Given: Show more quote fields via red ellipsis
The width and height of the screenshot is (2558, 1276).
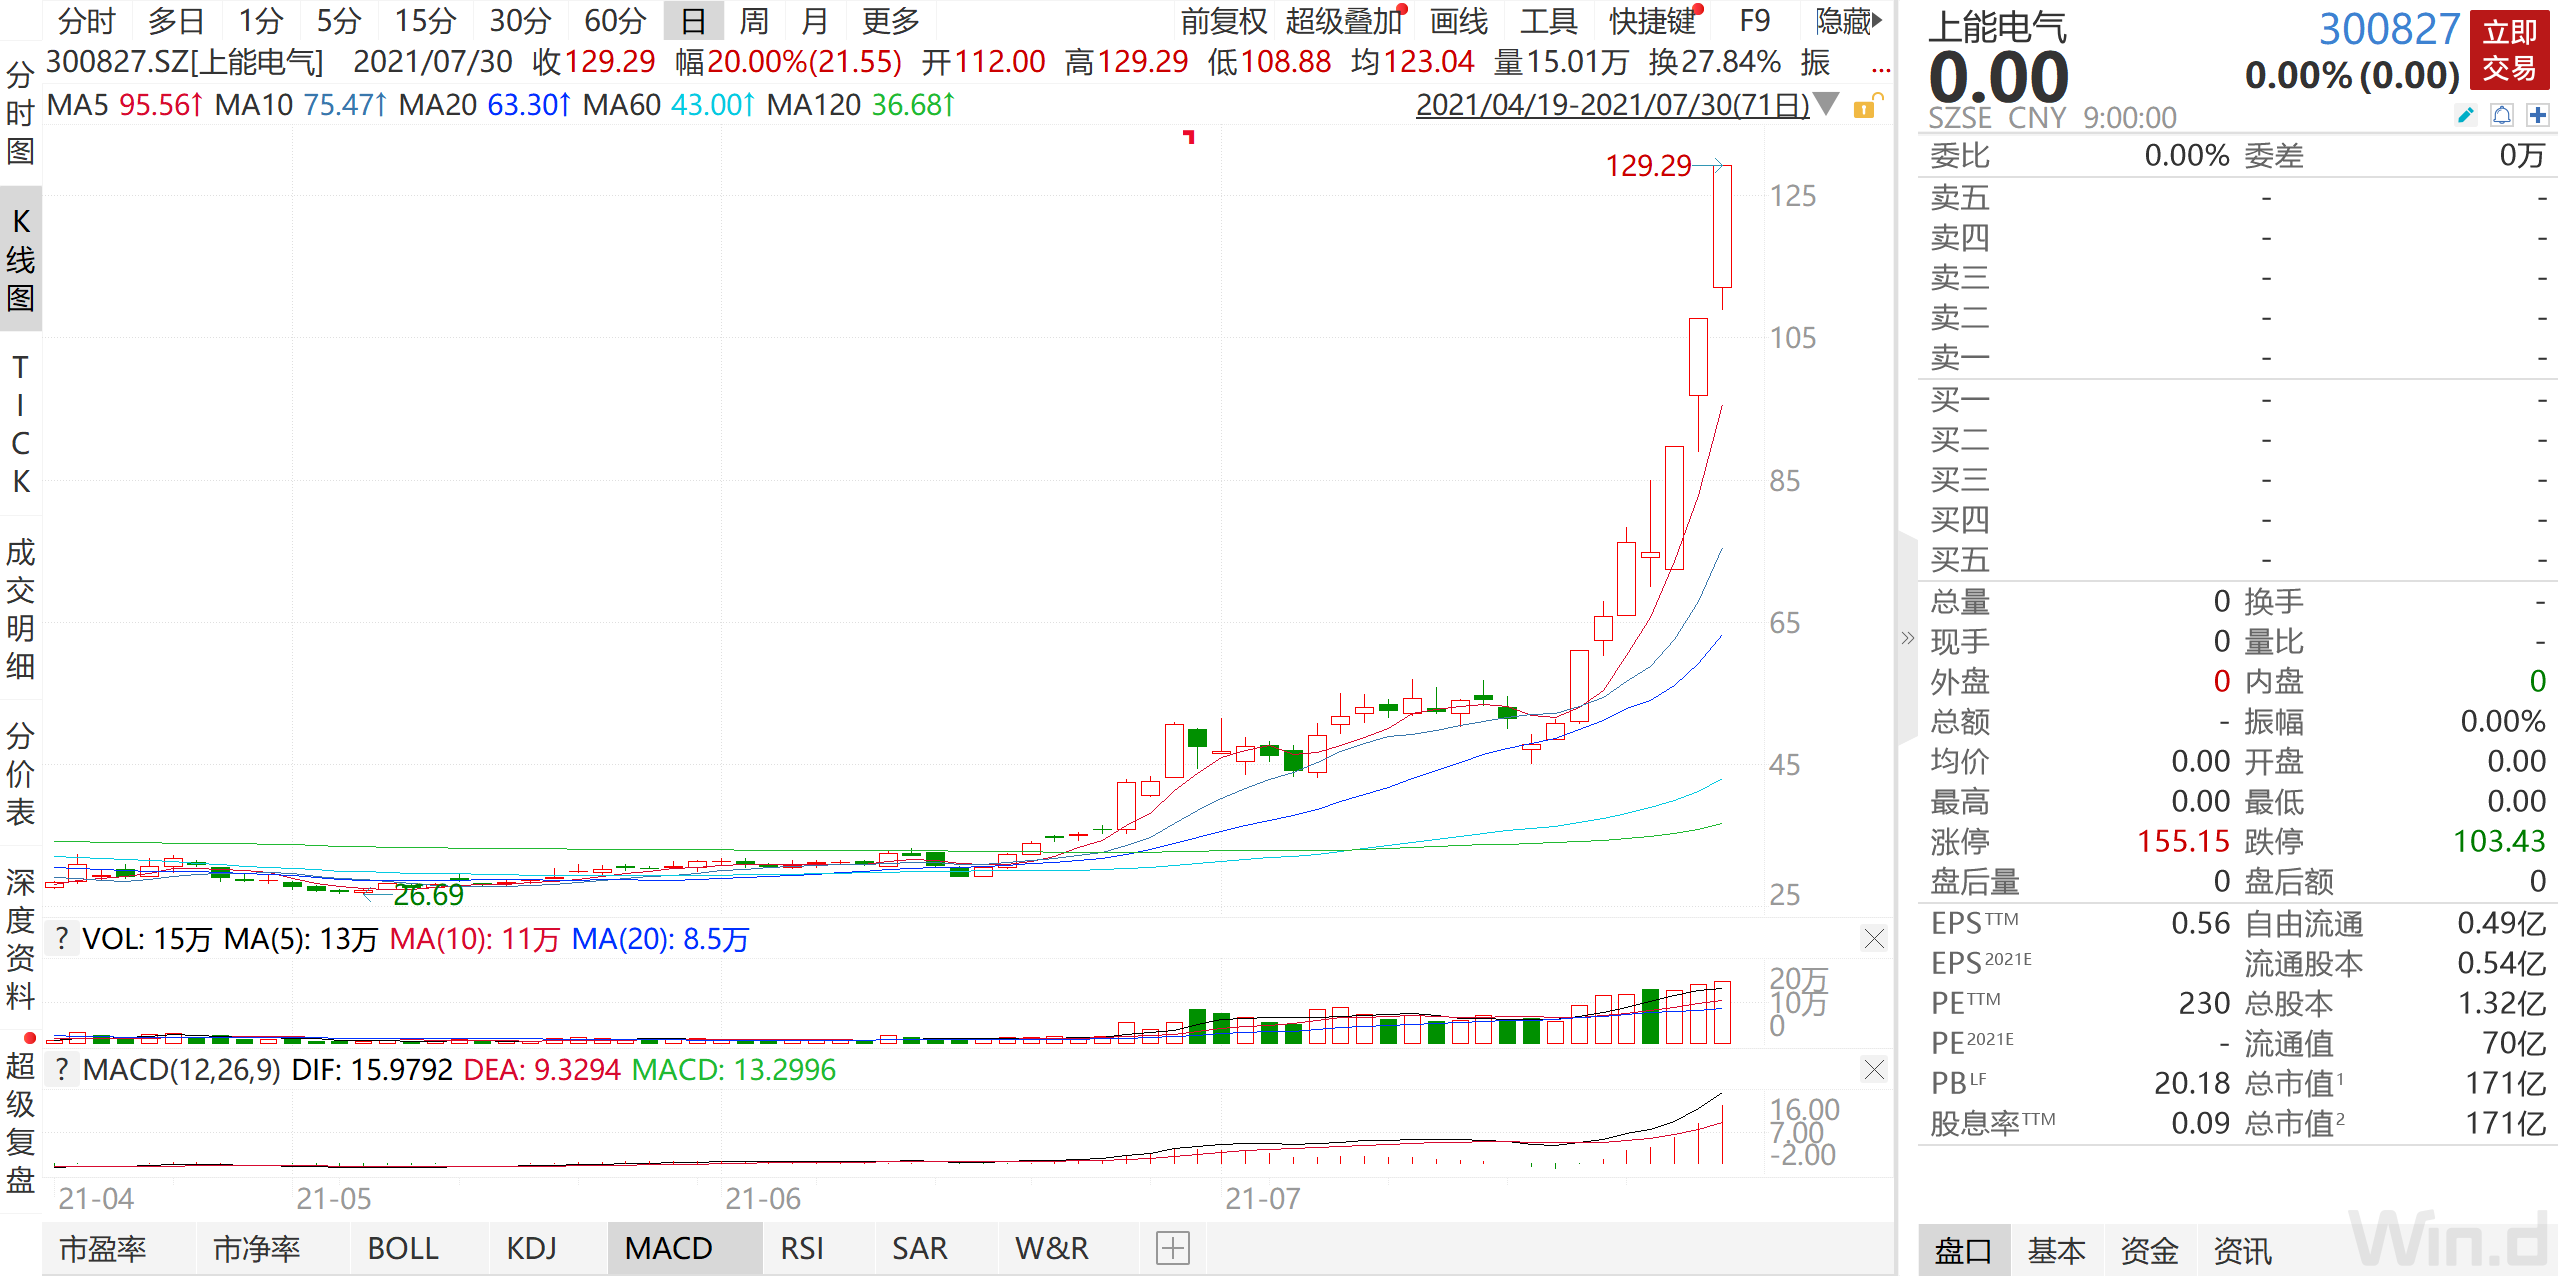Looking at the screenshot, I should [x=1880, y=70].
